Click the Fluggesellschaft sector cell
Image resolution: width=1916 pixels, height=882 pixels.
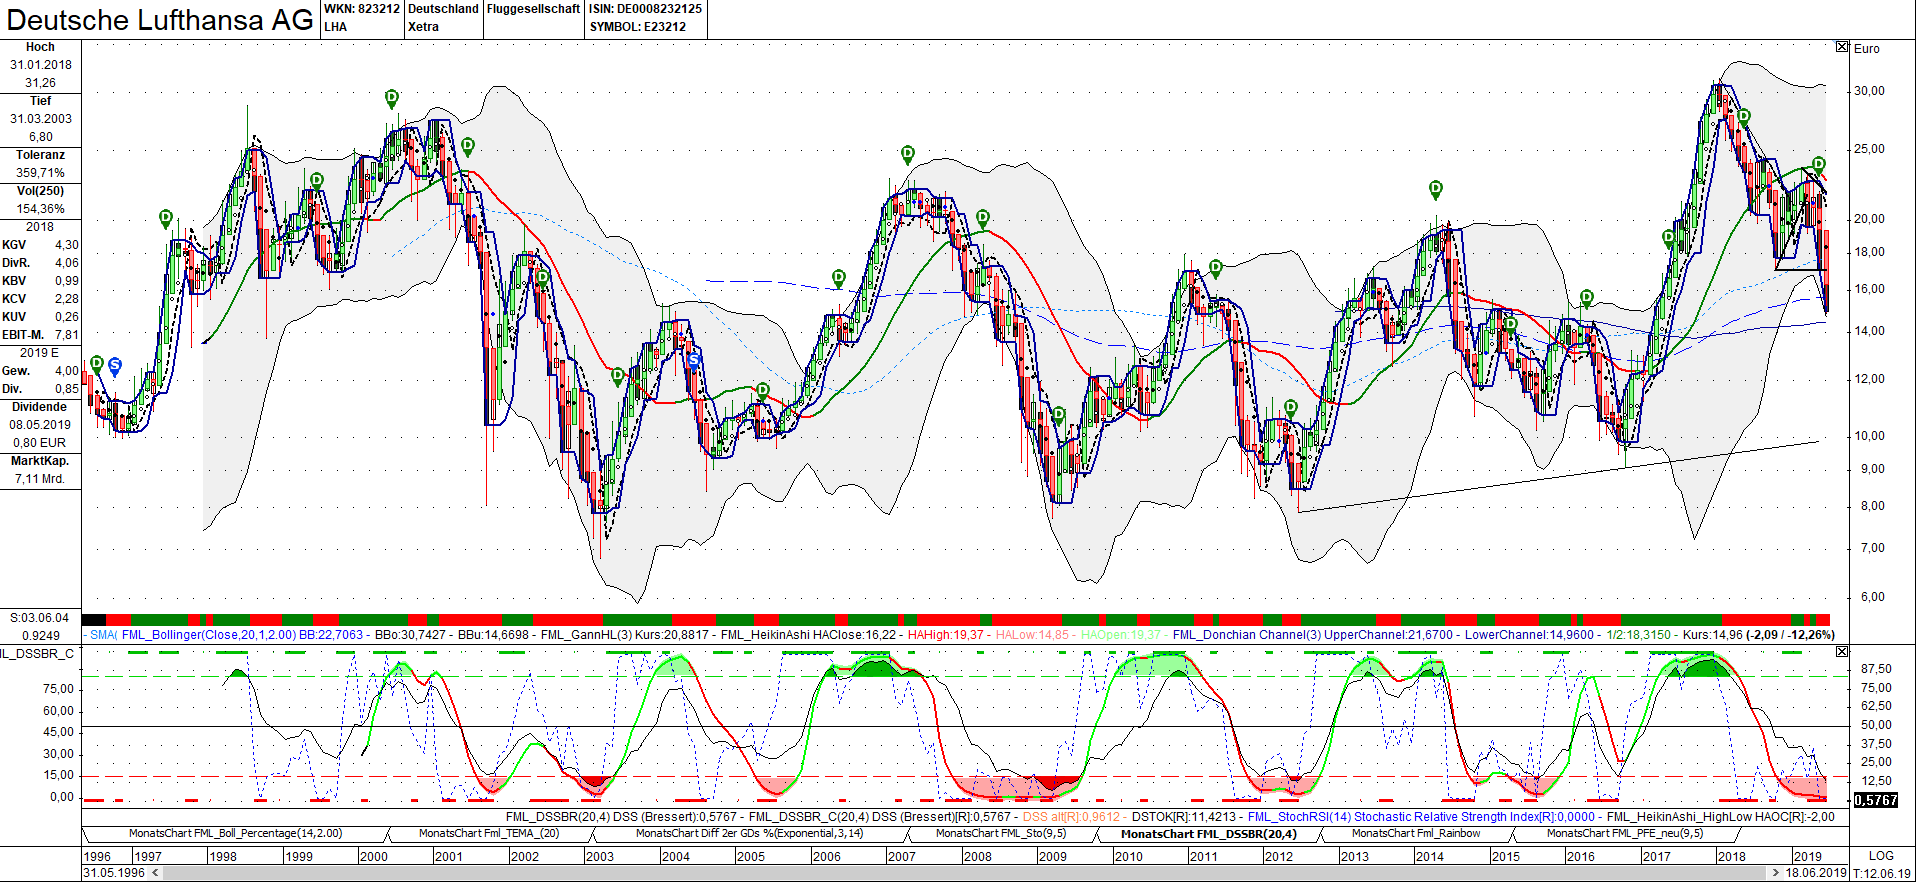(x=533, y=9)
